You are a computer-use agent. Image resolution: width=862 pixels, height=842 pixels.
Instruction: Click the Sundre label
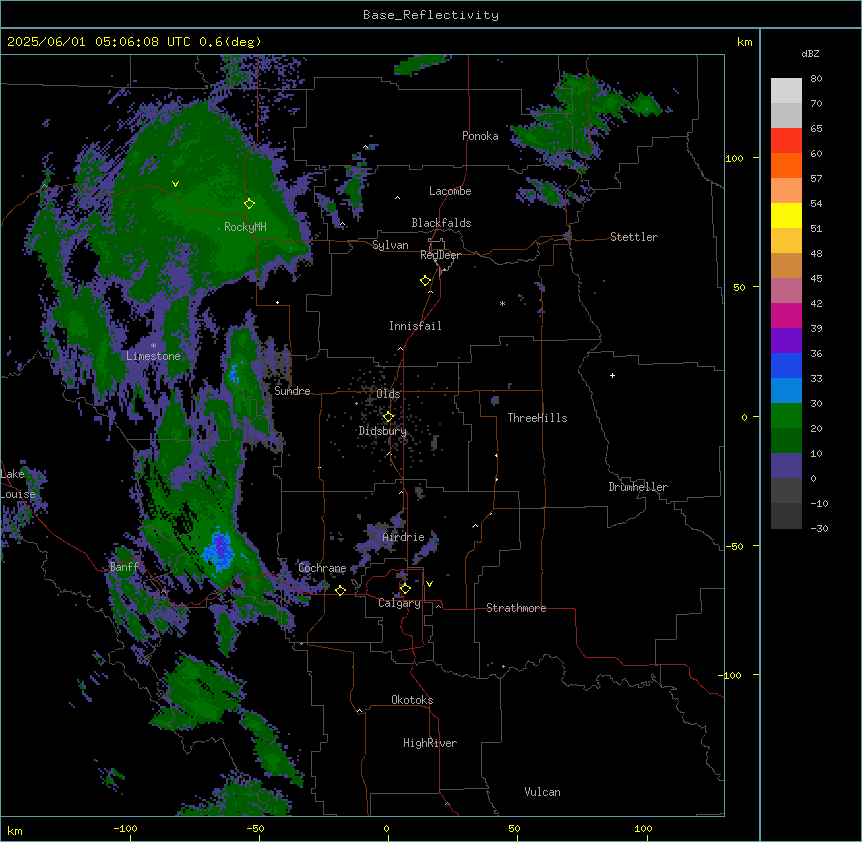click(x=292, y=391)
